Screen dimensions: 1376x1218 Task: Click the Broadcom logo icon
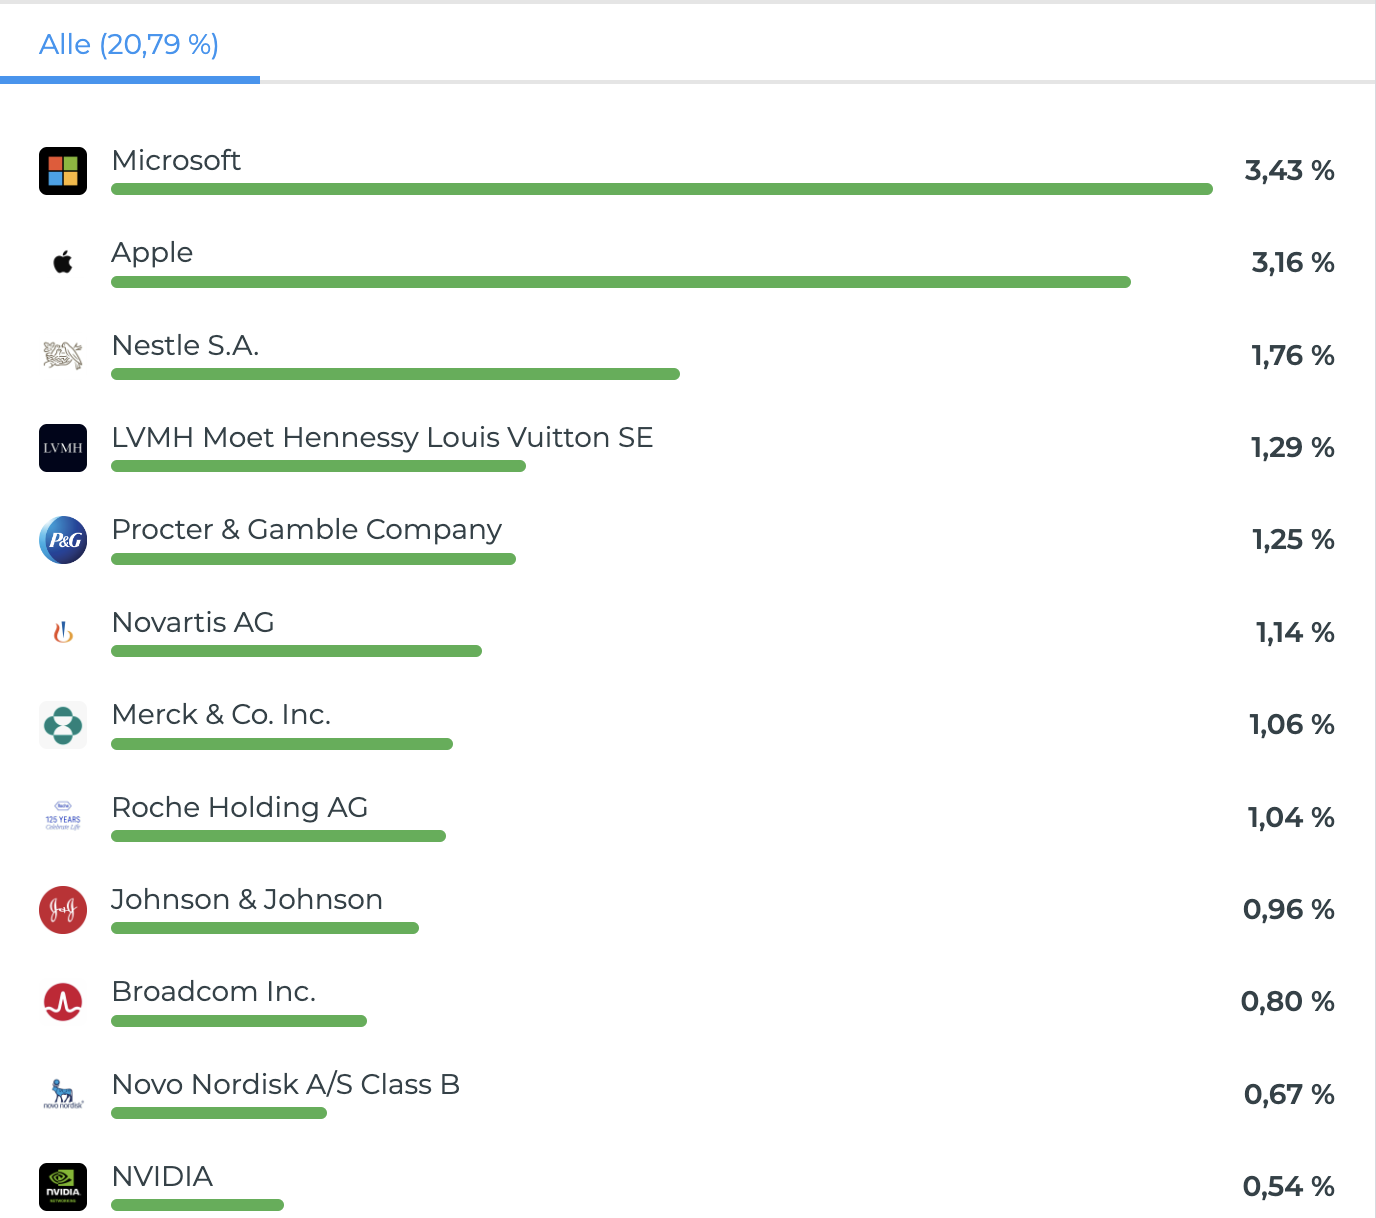[63, 1002]
